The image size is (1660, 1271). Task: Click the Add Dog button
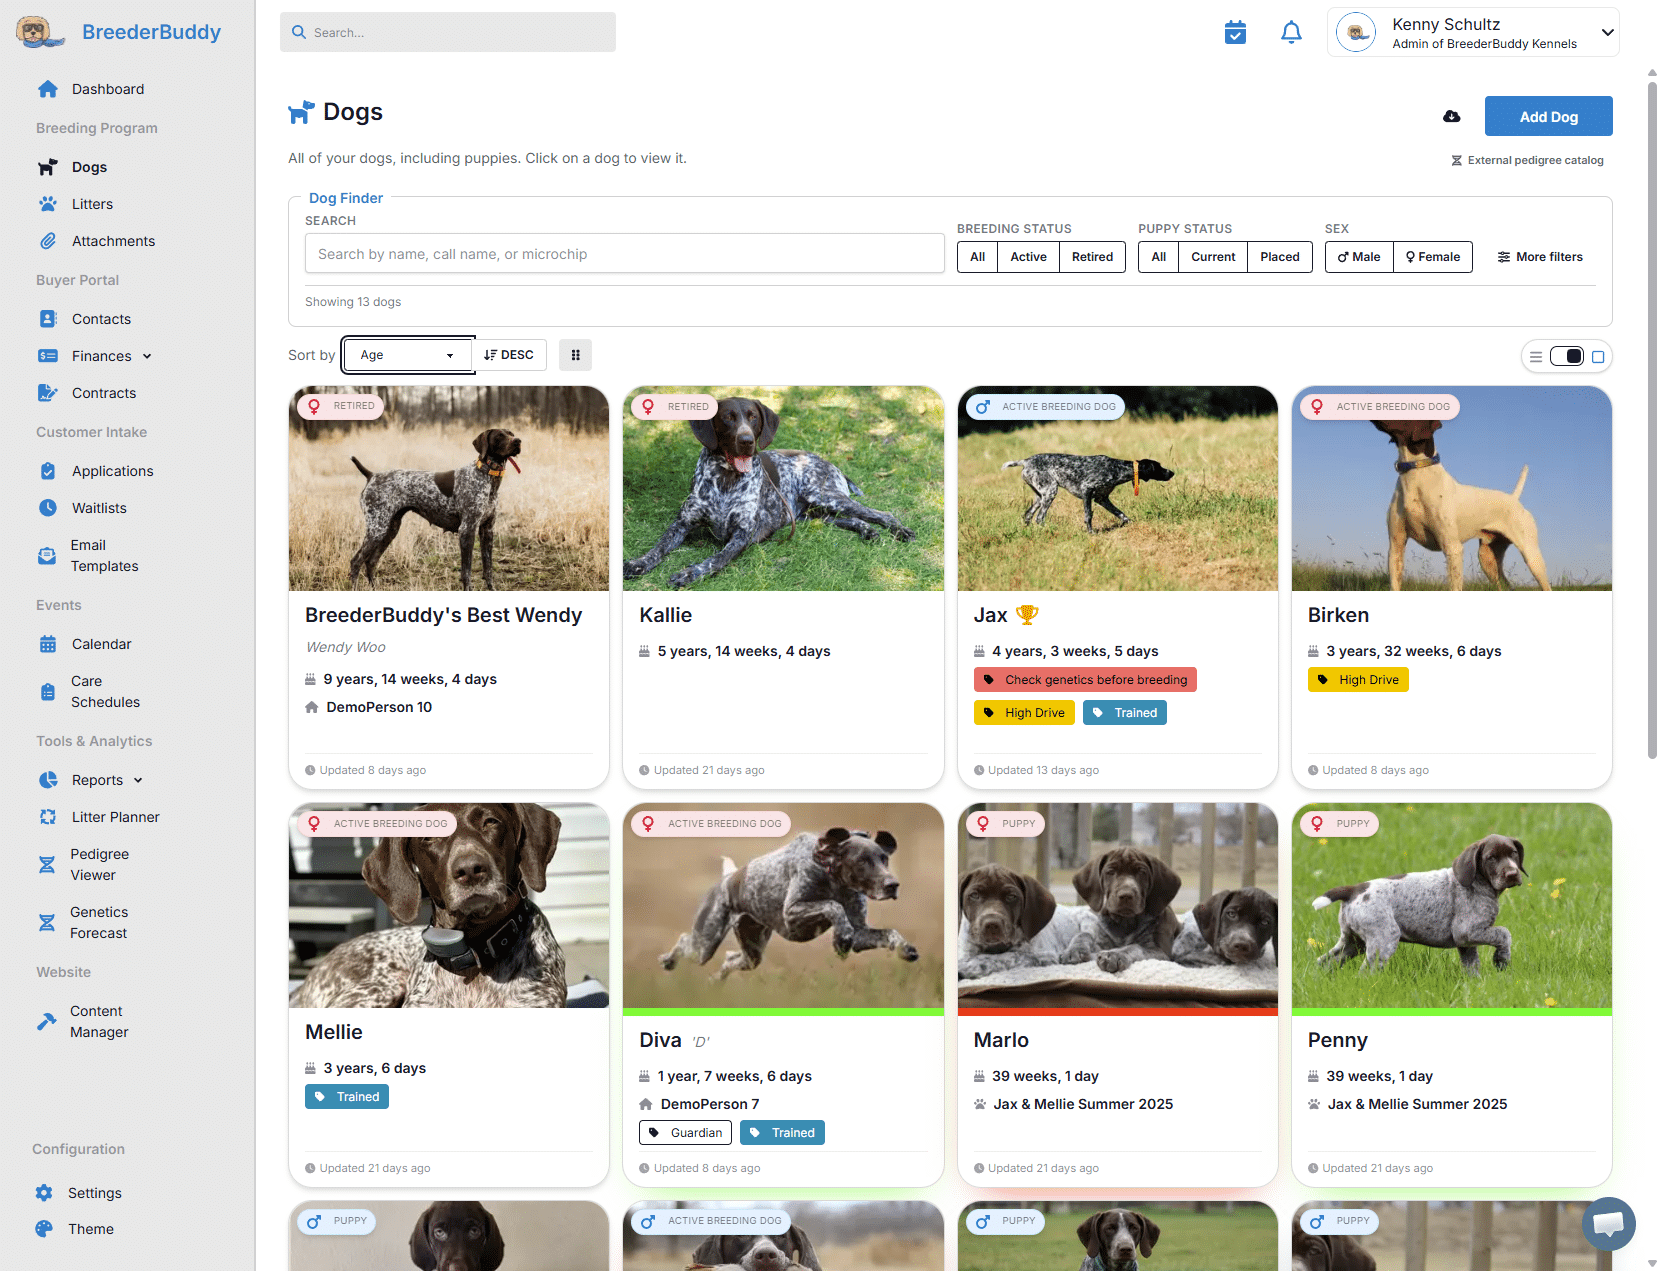point(1548,117)
